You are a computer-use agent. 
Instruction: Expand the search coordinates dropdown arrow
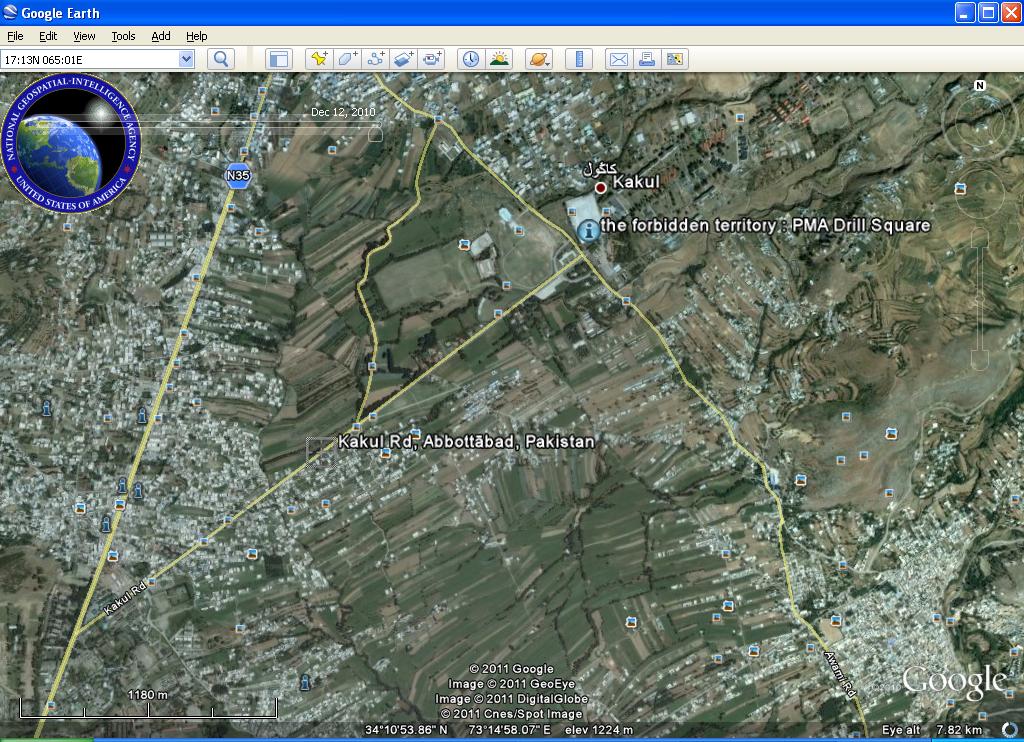click(x=186, y=59)
